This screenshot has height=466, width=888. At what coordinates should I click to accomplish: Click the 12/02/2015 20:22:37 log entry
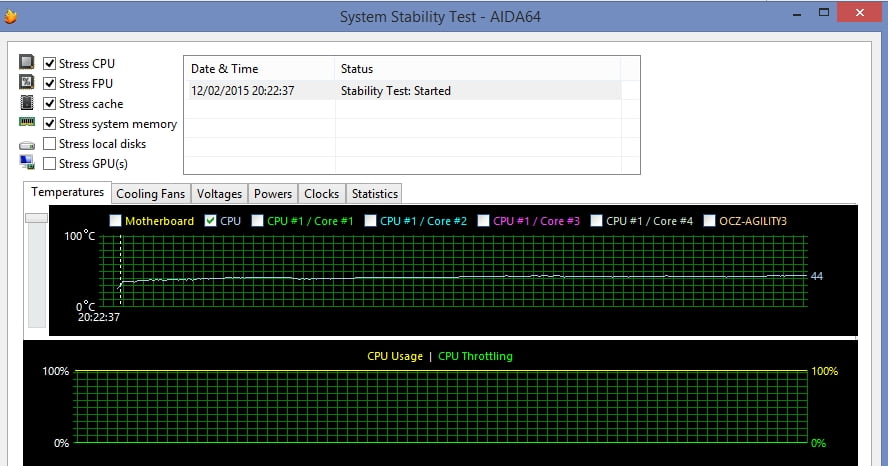coord(242,91)
